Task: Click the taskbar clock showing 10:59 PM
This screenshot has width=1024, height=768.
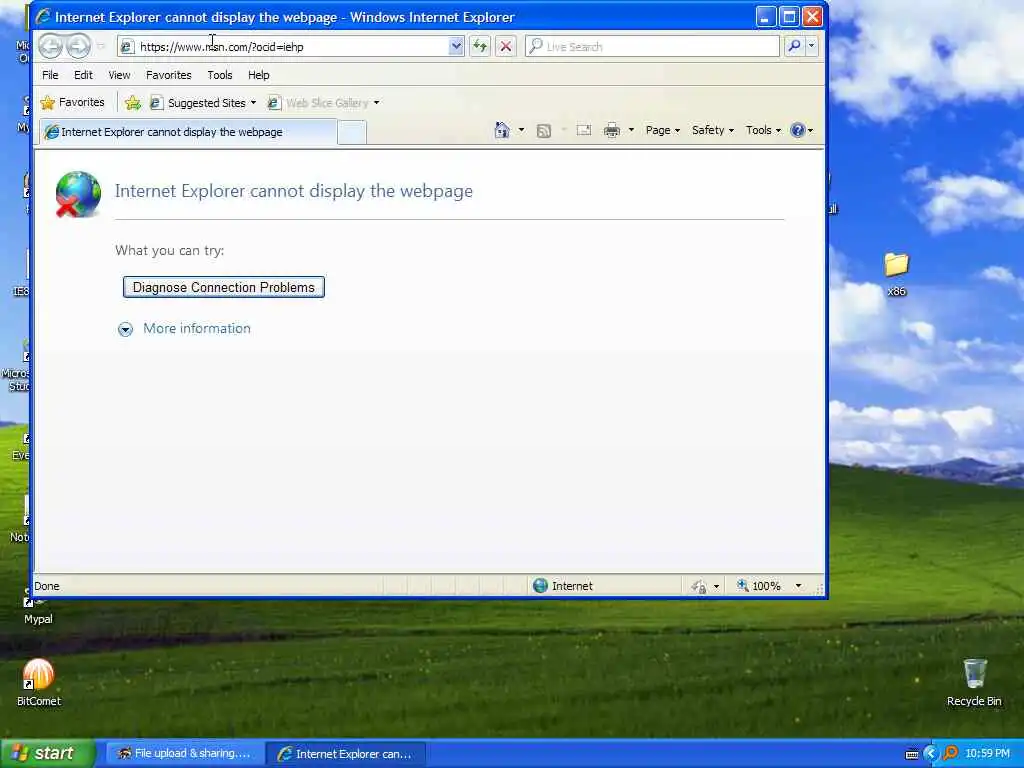Action: point(987,754)
